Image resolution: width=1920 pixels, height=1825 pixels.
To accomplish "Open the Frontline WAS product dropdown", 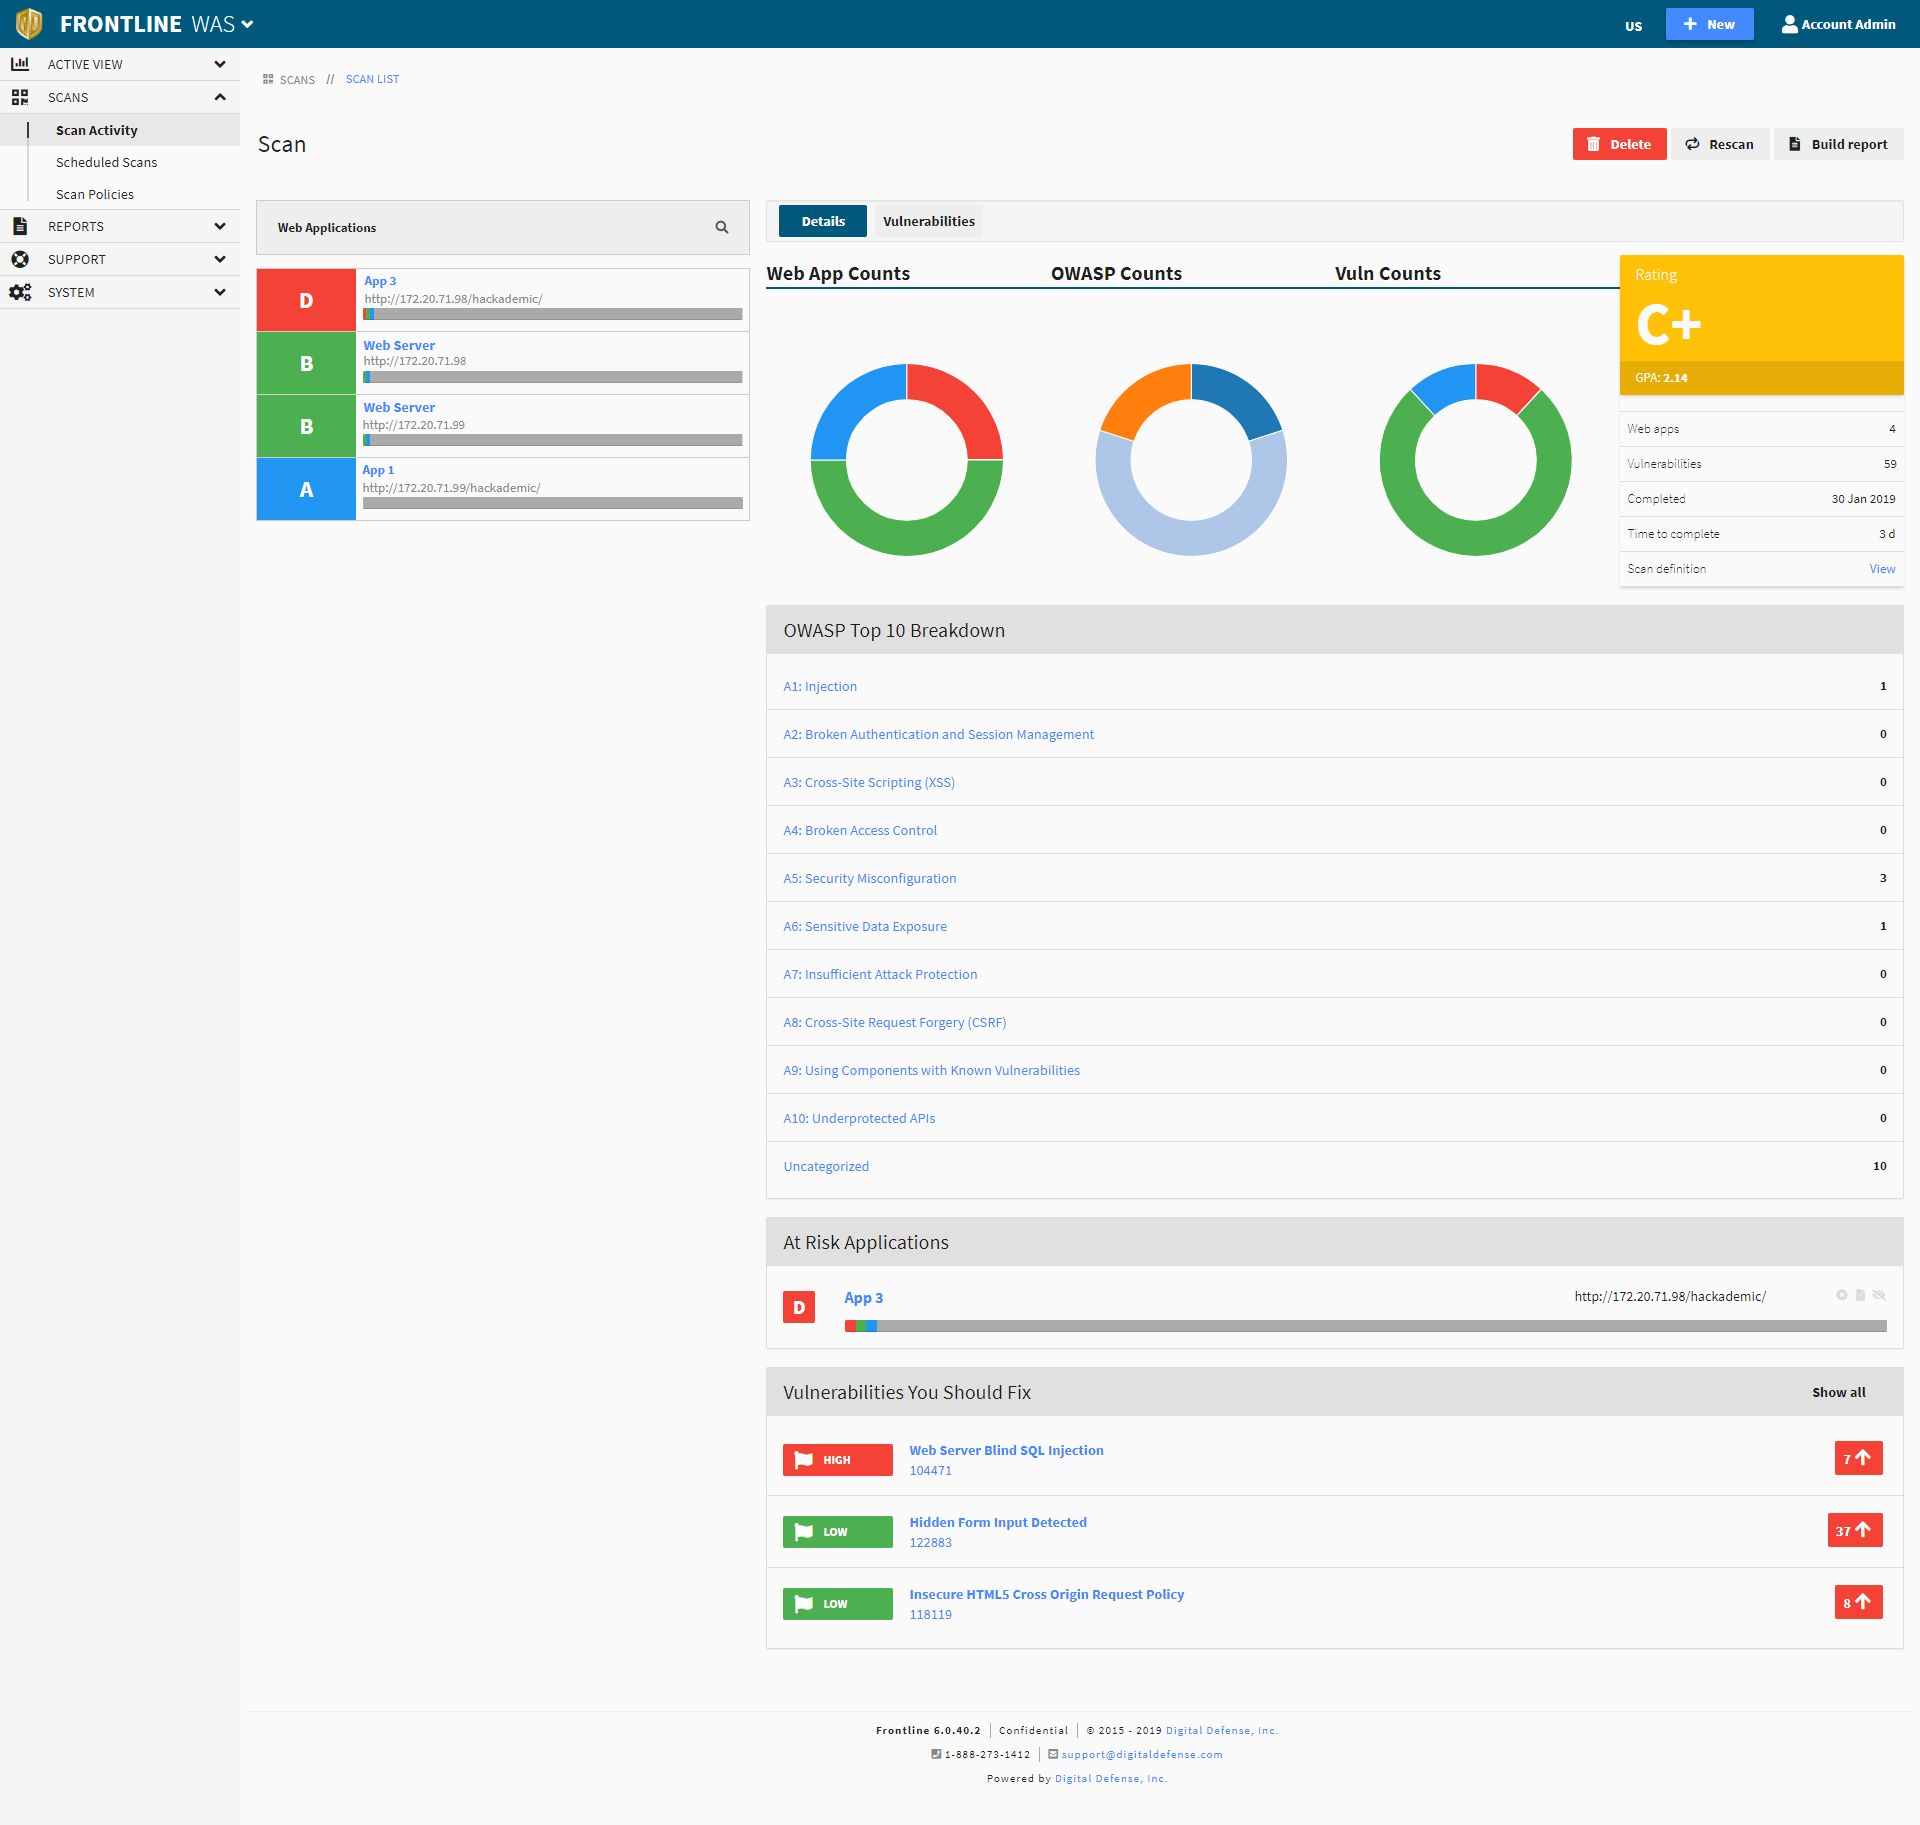I will click(x=246, y=24).
